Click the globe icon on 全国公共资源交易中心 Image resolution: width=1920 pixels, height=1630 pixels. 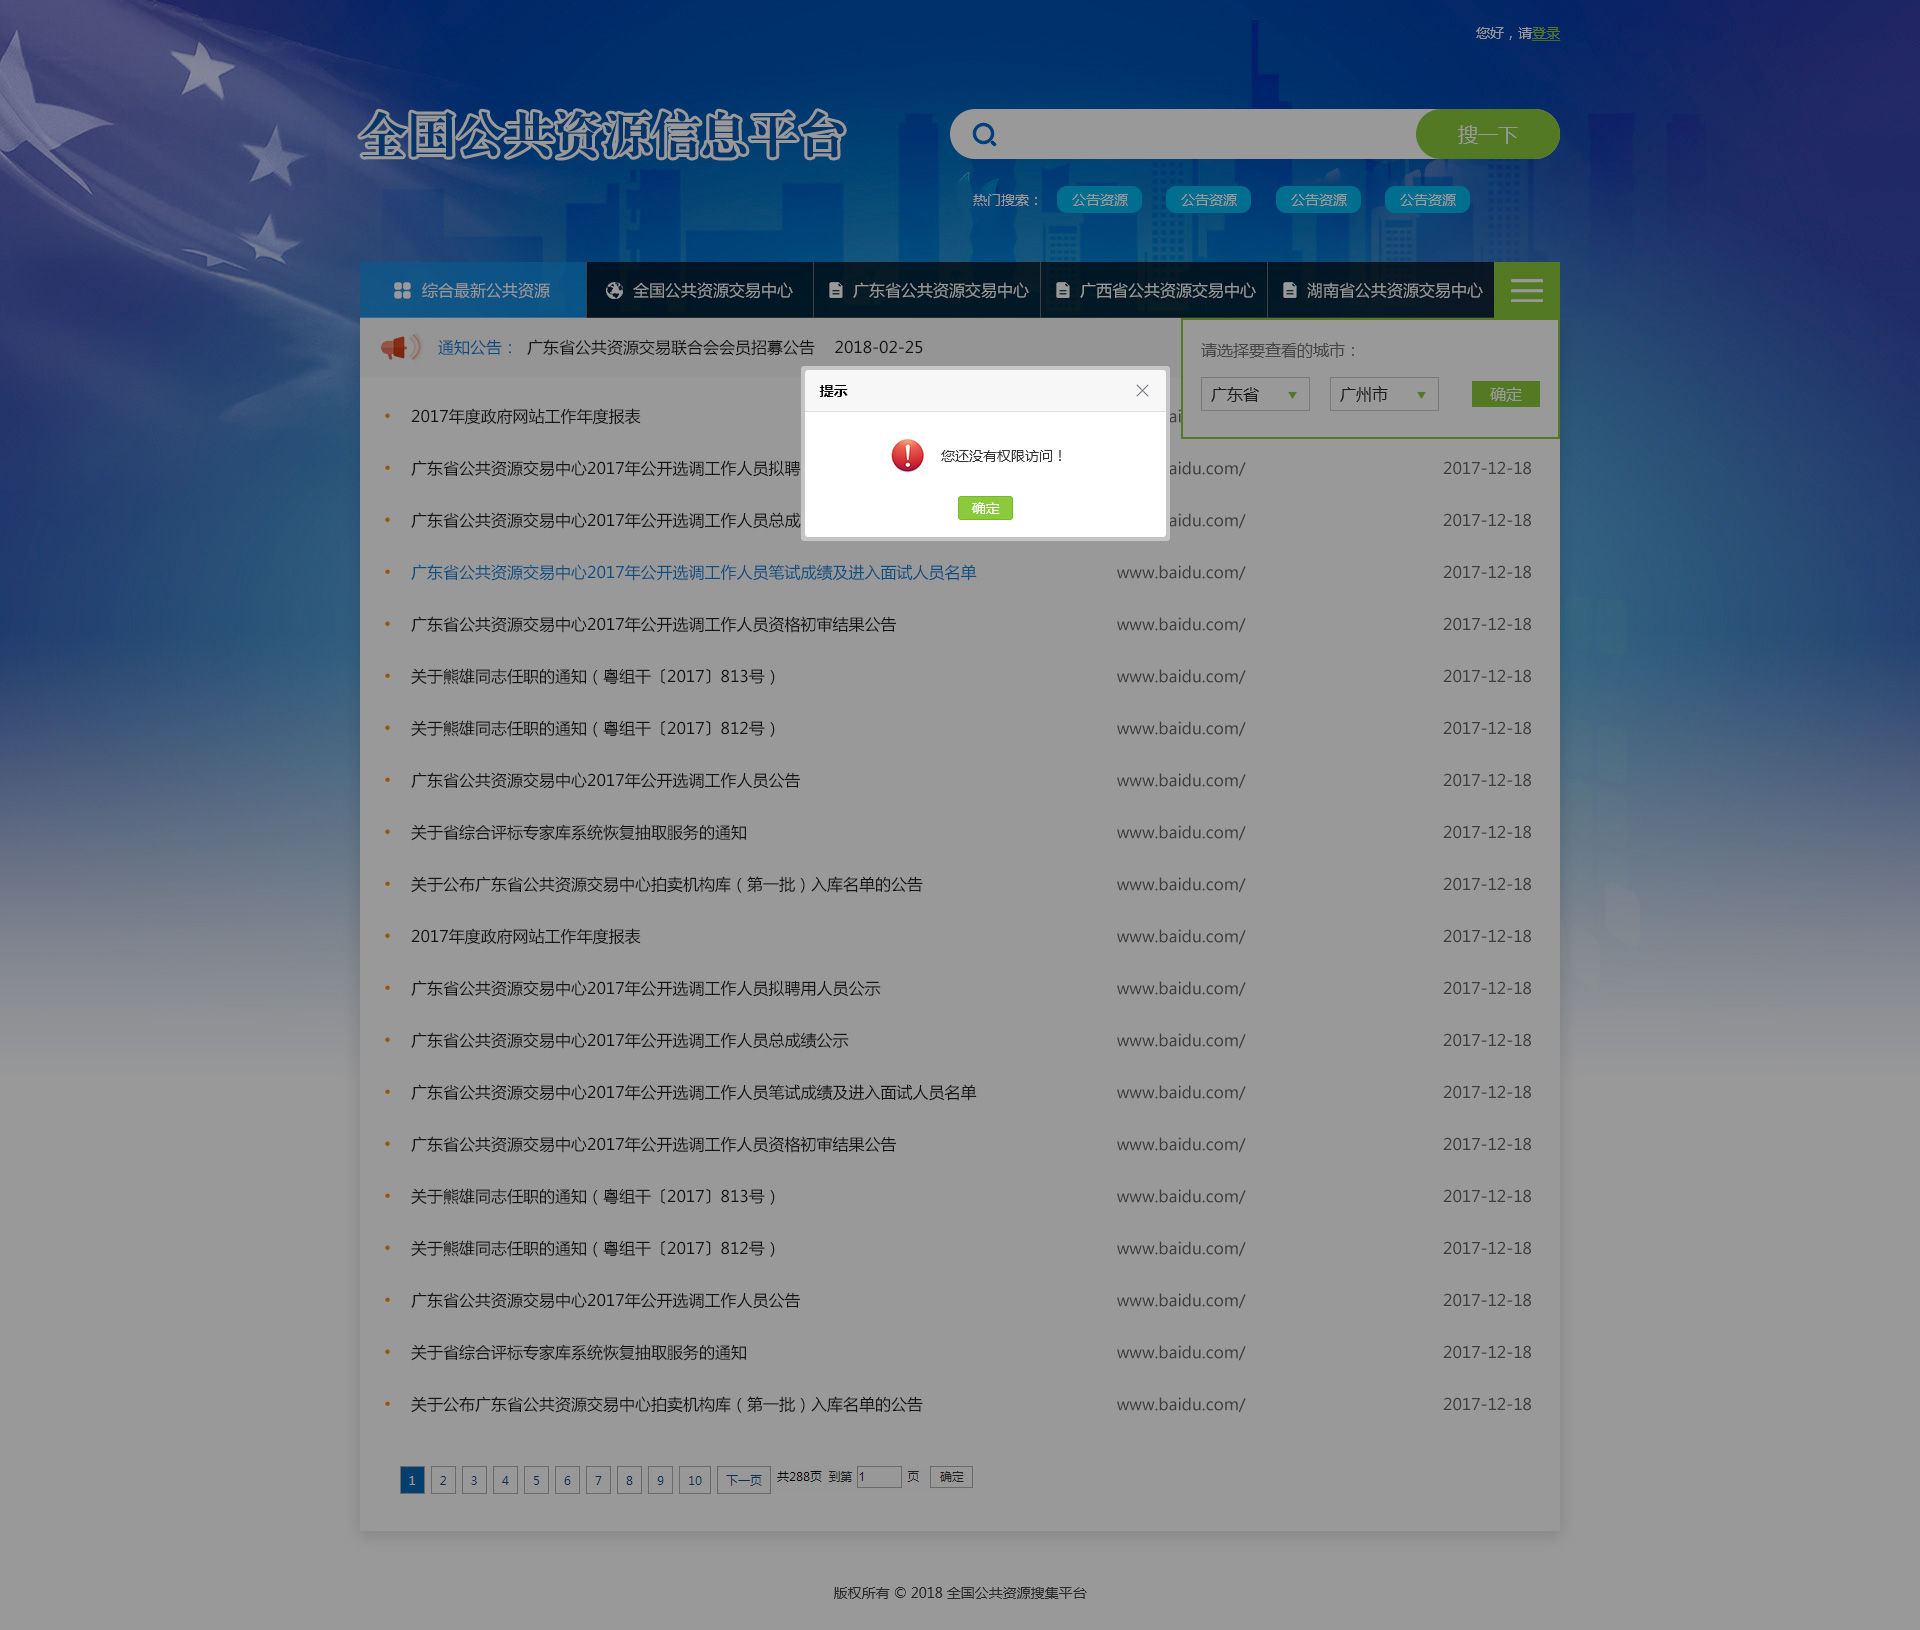point(614,291)
